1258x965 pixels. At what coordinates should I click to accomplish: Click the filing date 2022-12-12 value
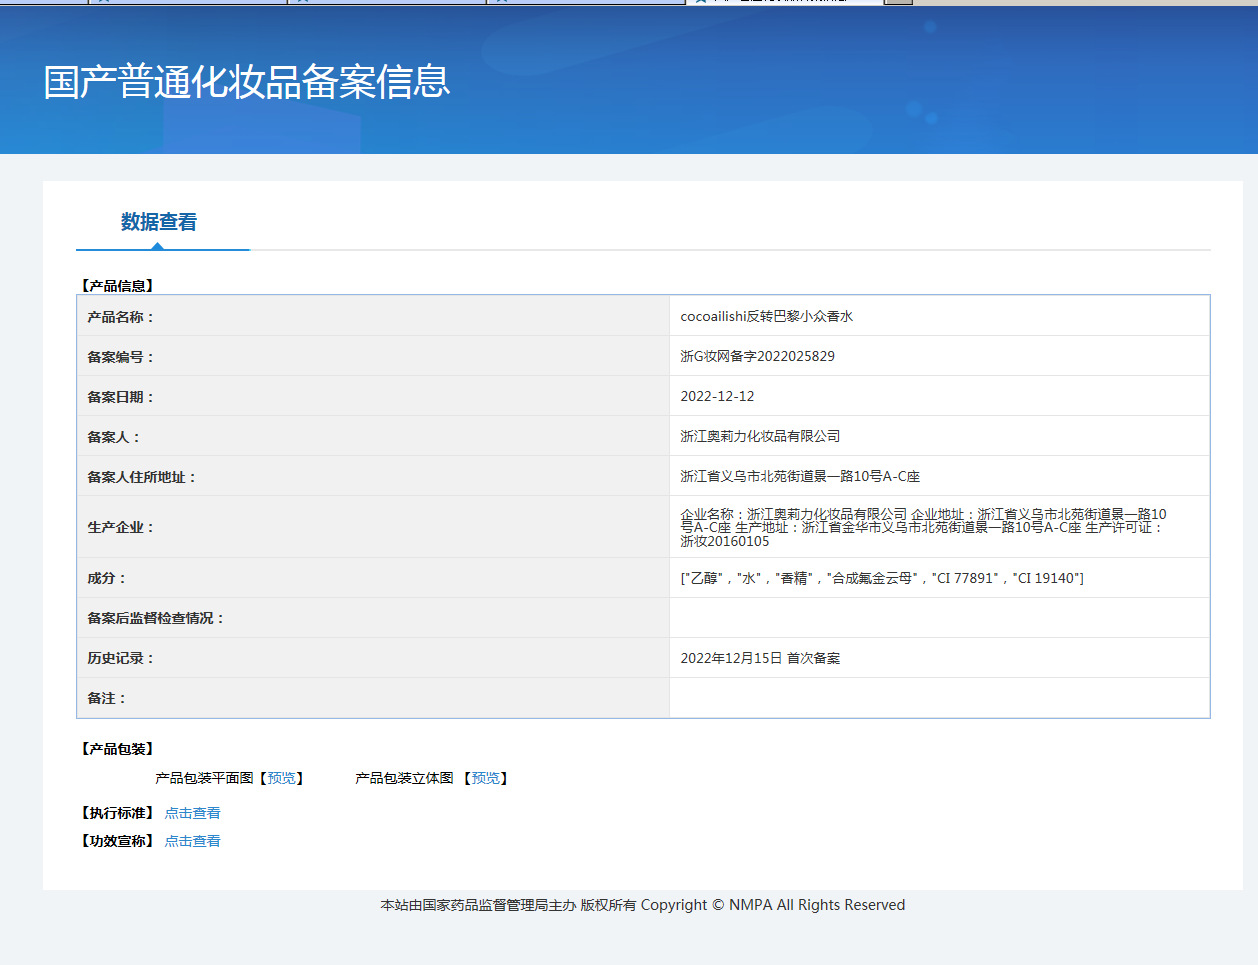(x=717, y=396)
